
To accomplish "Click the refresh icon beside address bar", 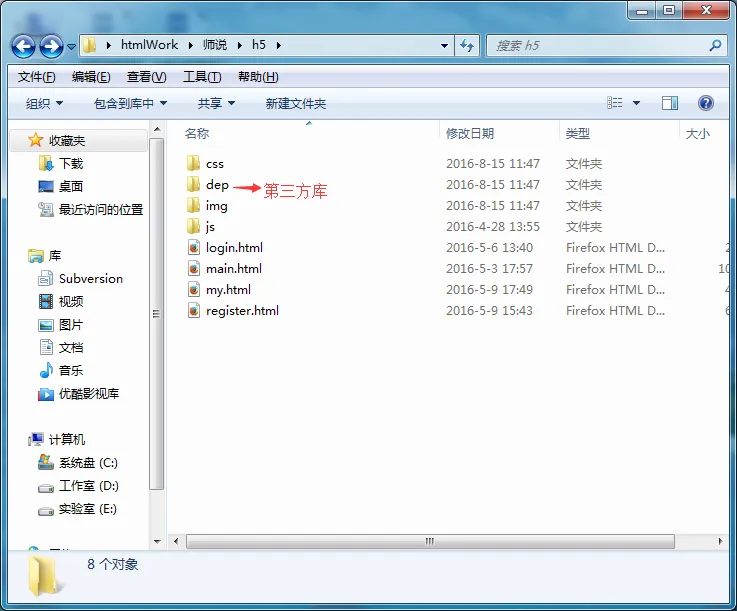I will [x=467, y=46].
